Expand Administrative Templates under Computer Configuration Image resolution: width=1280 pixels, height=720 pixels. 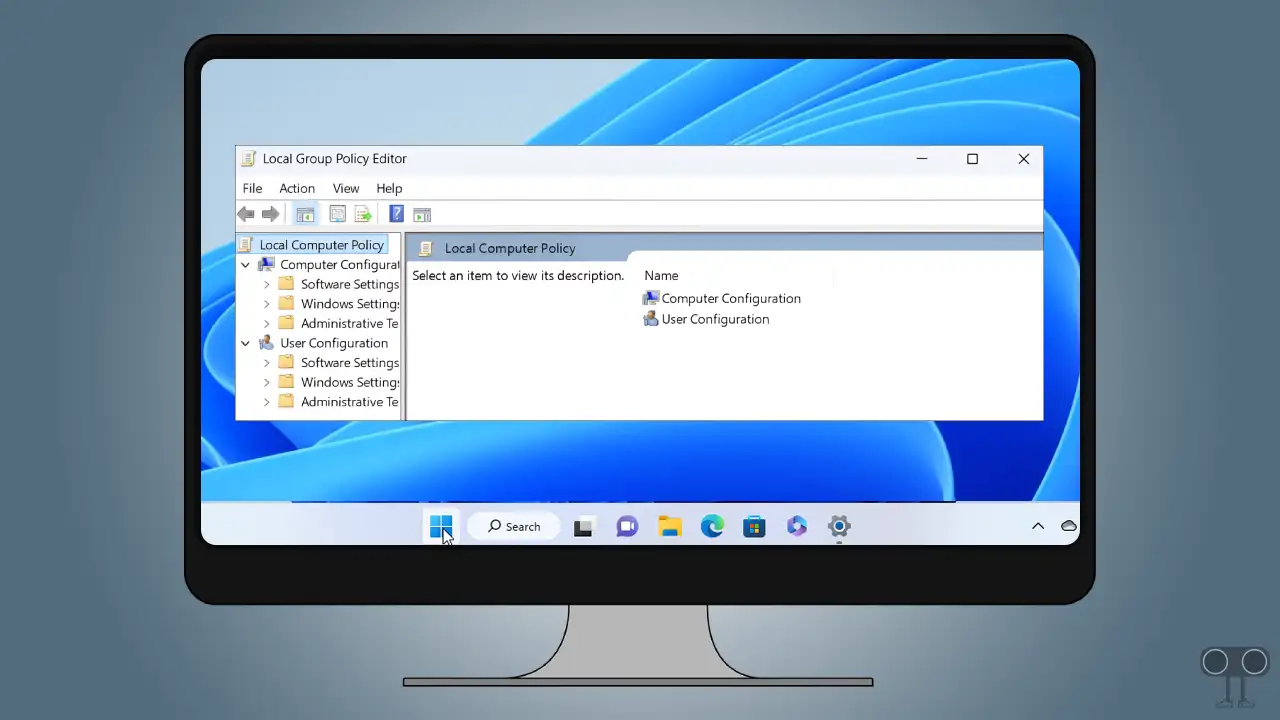[266, 323]
